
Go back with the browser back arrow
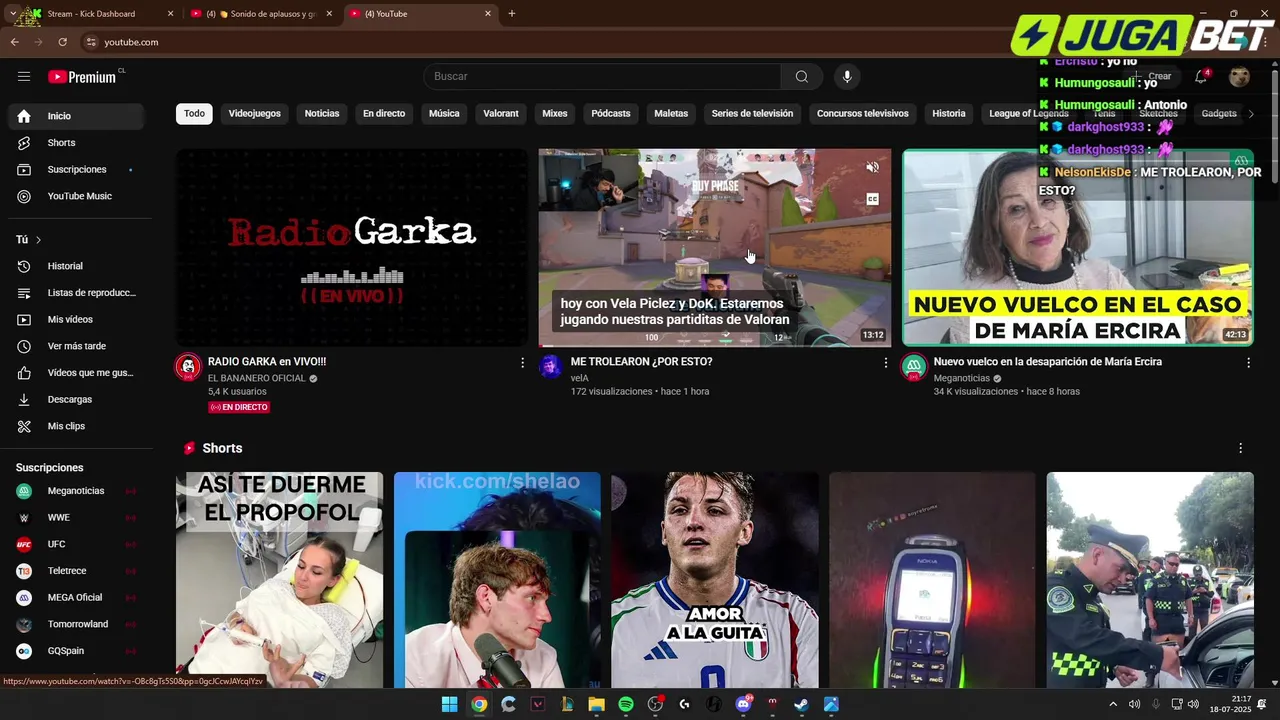14,42
